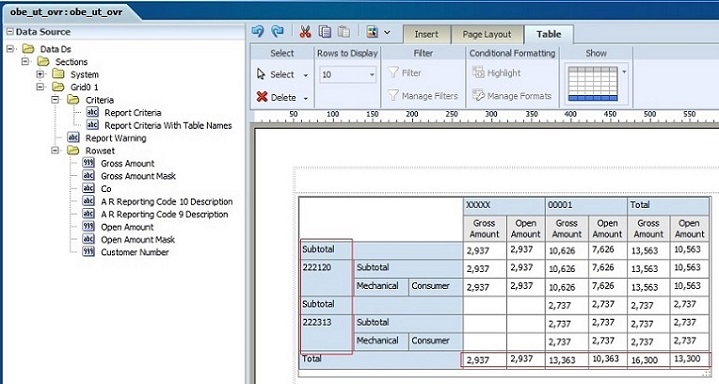
Task: Click the Redo icon in the toolbar
Action: [277, 32]
